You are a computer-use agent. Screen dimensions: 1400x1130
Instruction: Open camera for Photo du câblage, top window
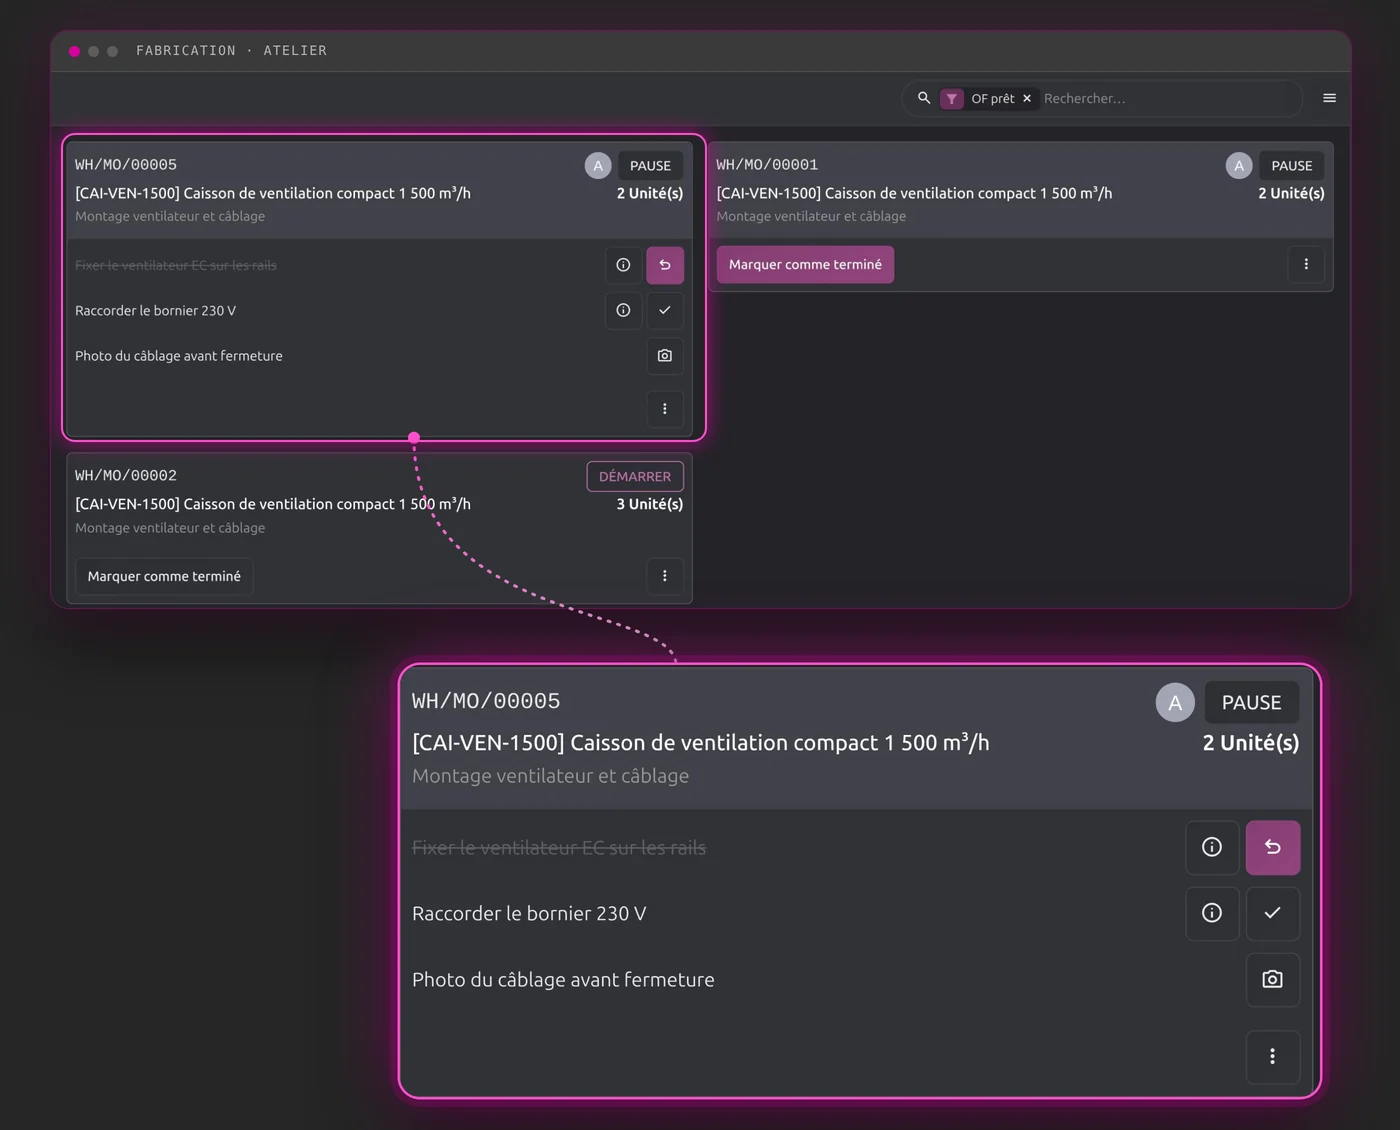(x=665, y=355)
